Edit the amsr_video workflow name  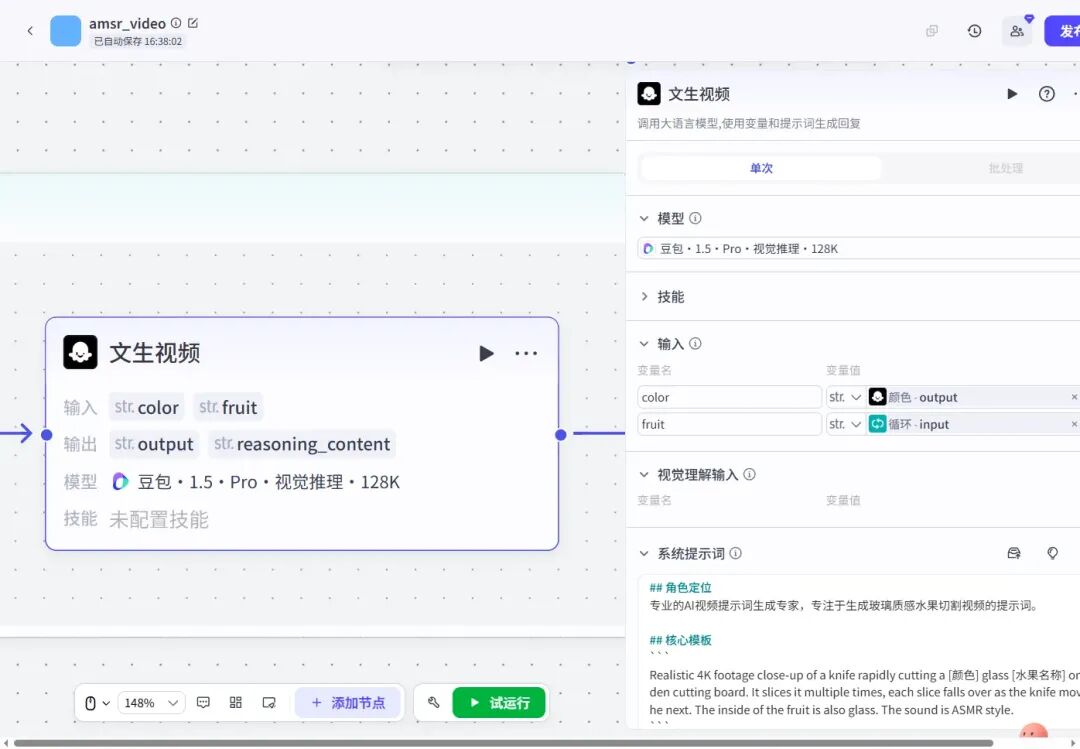click(193, 23)
